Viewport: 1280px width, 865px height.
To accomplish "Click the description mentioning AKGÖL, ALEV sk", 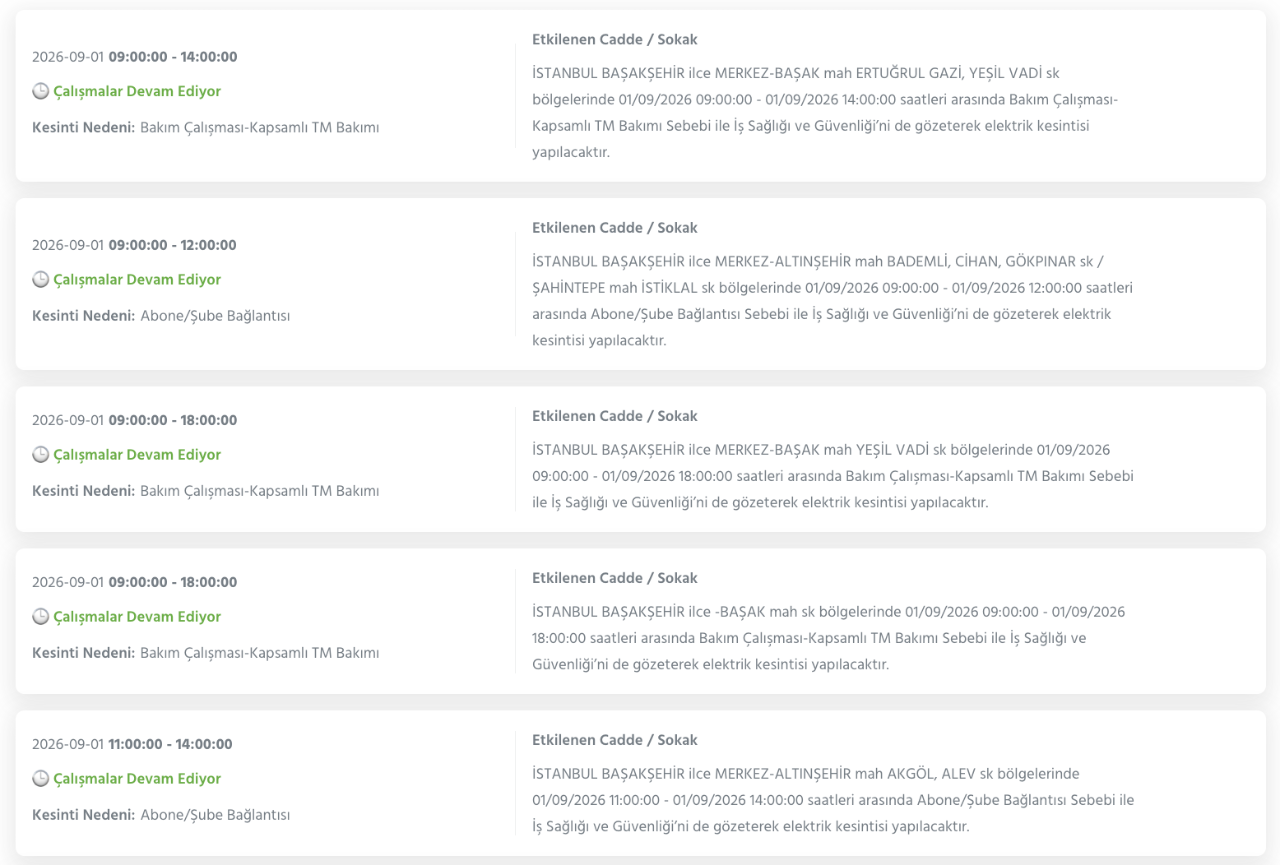I will pyautogui.click(x=833, y=800).
